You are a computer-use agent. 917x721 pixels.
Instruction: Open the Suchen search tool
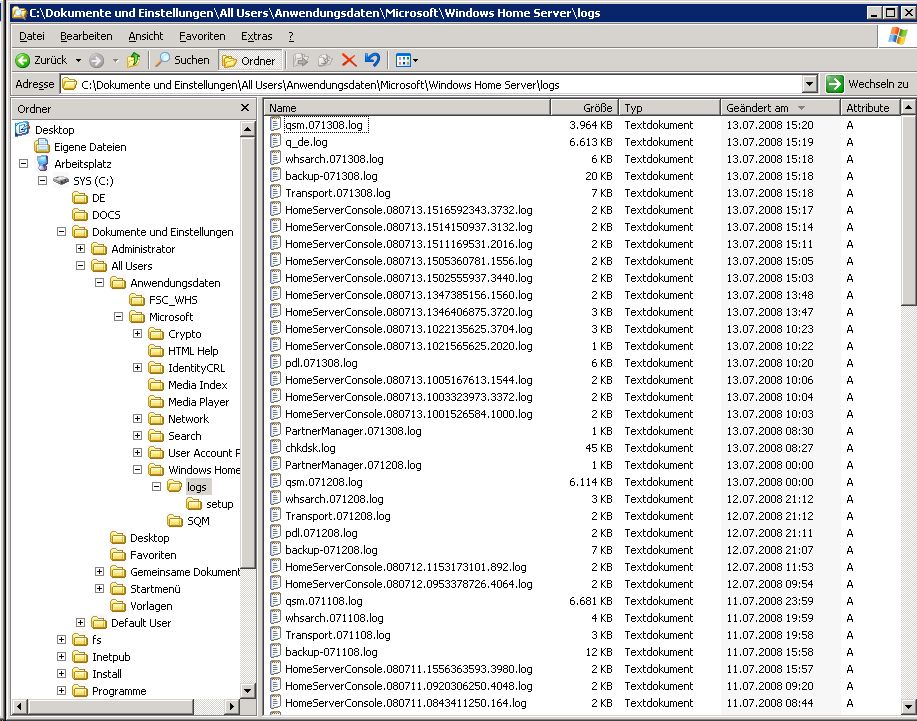click(182, 60)
